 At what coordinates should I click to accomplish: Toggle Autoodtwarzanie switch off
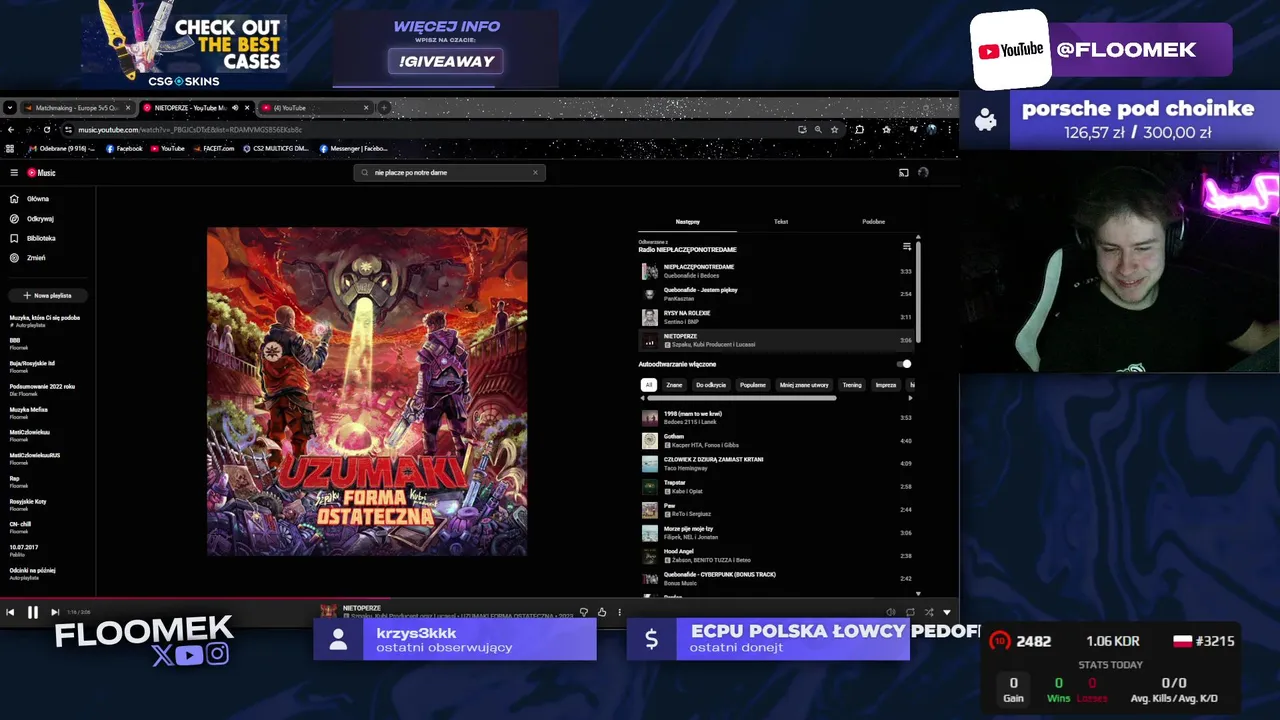point(904,364)
